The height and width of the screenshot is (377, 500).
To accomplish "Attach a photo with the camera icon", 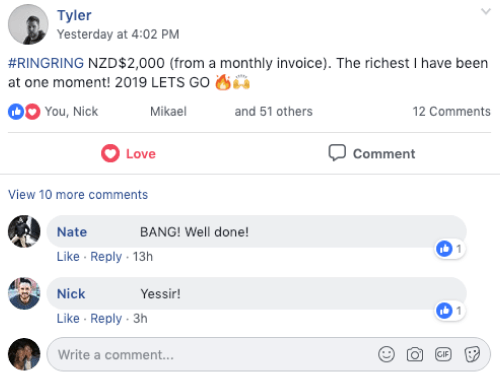I will click(415, 354).
